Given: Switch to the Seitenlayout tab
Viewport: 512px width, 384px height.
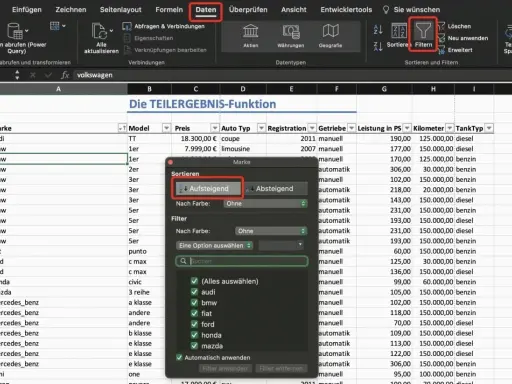Looking at the screenshot, I should [121, 10].
